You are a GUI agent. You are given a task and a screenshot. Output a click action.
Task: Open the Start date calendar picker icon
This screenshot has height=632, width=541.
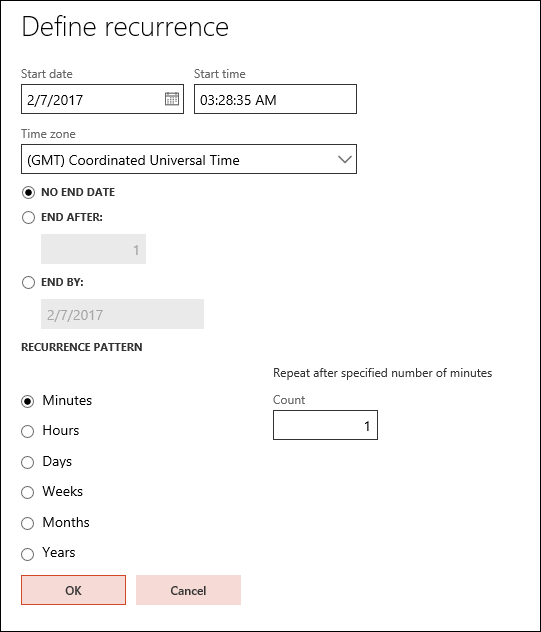pyautogui.click(x=172, y=99)
